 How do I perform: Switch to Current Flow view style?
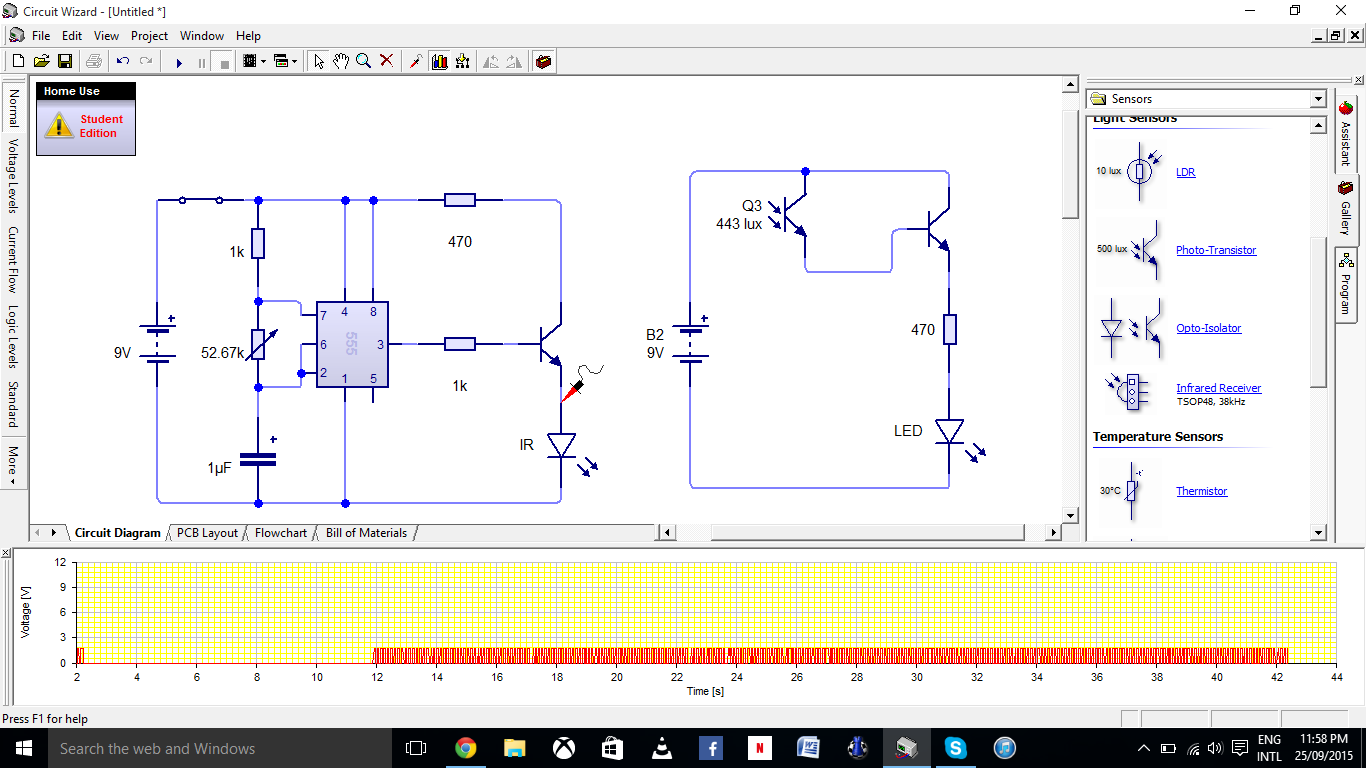pyautogui.click(x=13, y=260)
